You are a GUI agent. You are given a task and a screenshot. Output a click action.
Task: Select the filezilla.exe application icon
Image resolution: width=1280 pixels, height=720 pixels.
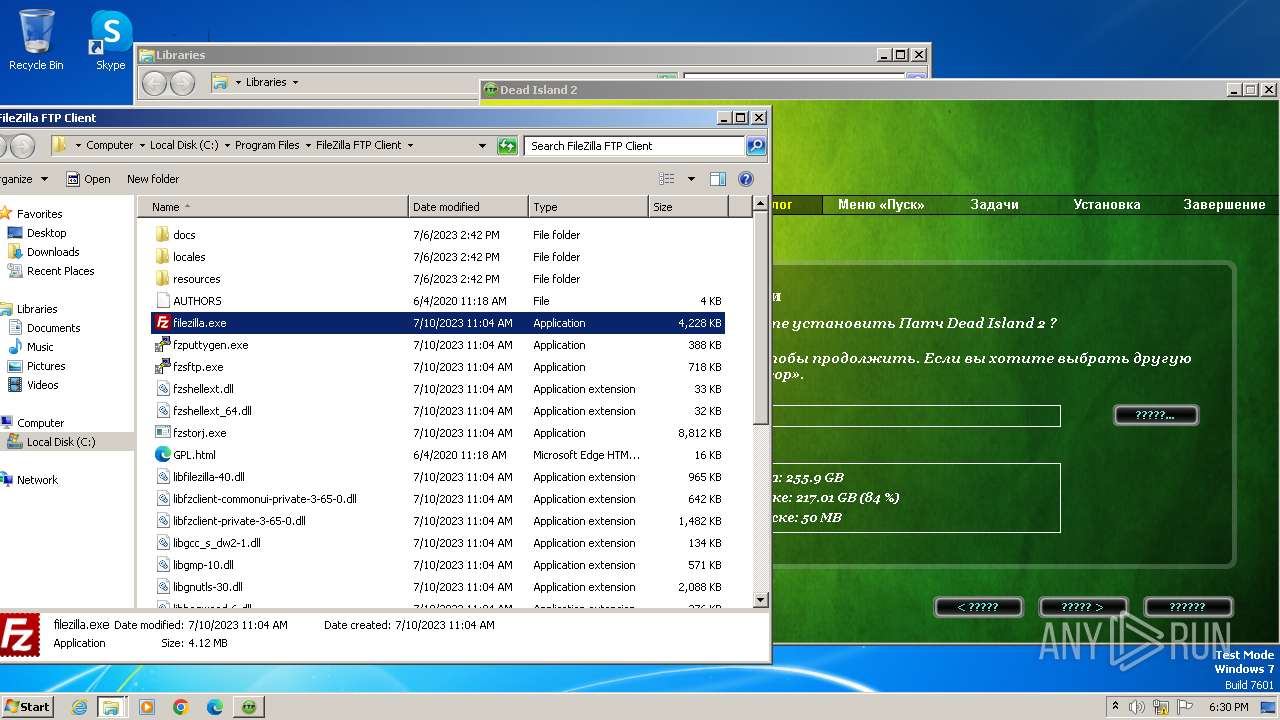(163, 323)
